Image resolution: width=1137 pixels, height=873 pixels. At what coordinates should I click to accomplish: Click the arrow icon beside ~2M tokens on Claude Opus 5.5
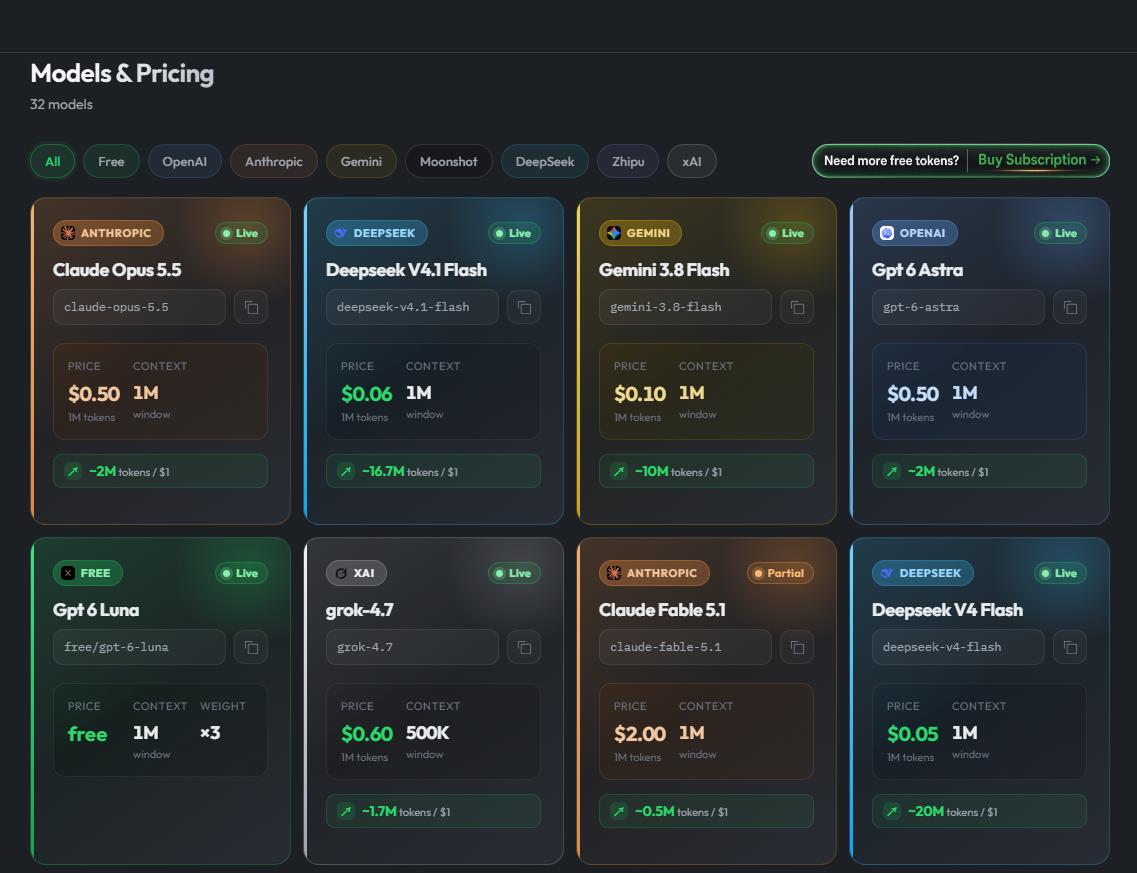point(73,471)
